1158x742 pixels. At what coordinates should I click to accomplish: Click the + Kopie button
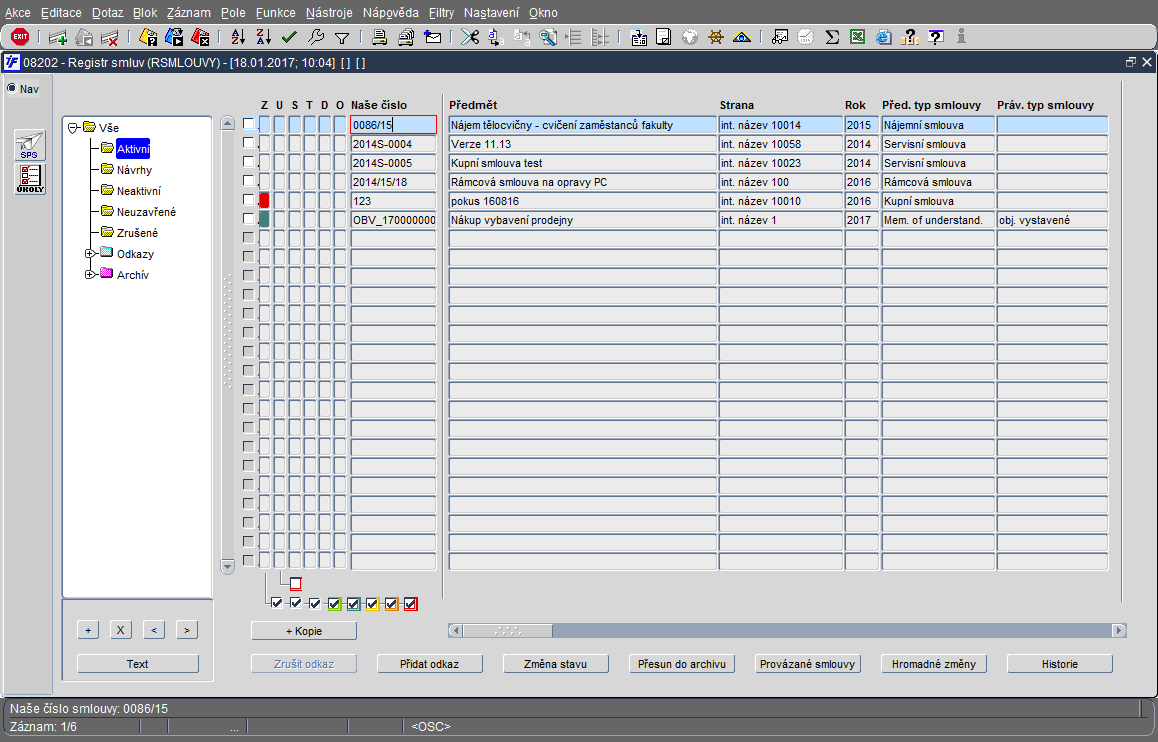[x=304, y=631]
